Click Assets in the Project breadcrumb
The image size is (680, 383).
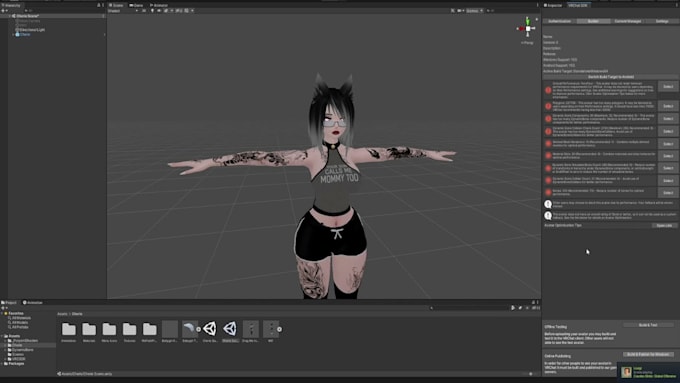[x=62, y=314]
